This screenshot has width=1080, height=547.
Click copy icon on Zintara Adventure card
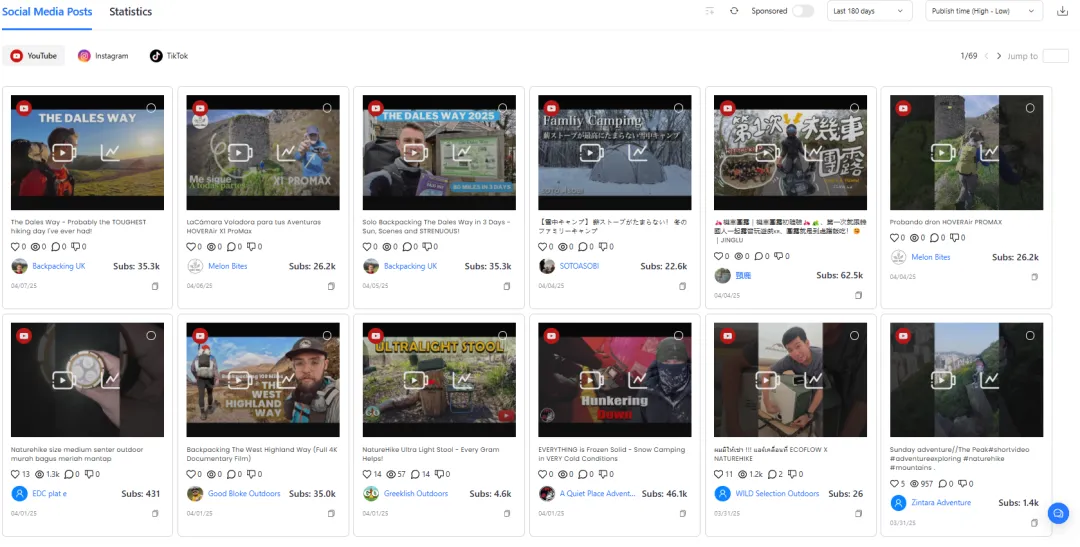(1034, 523)
